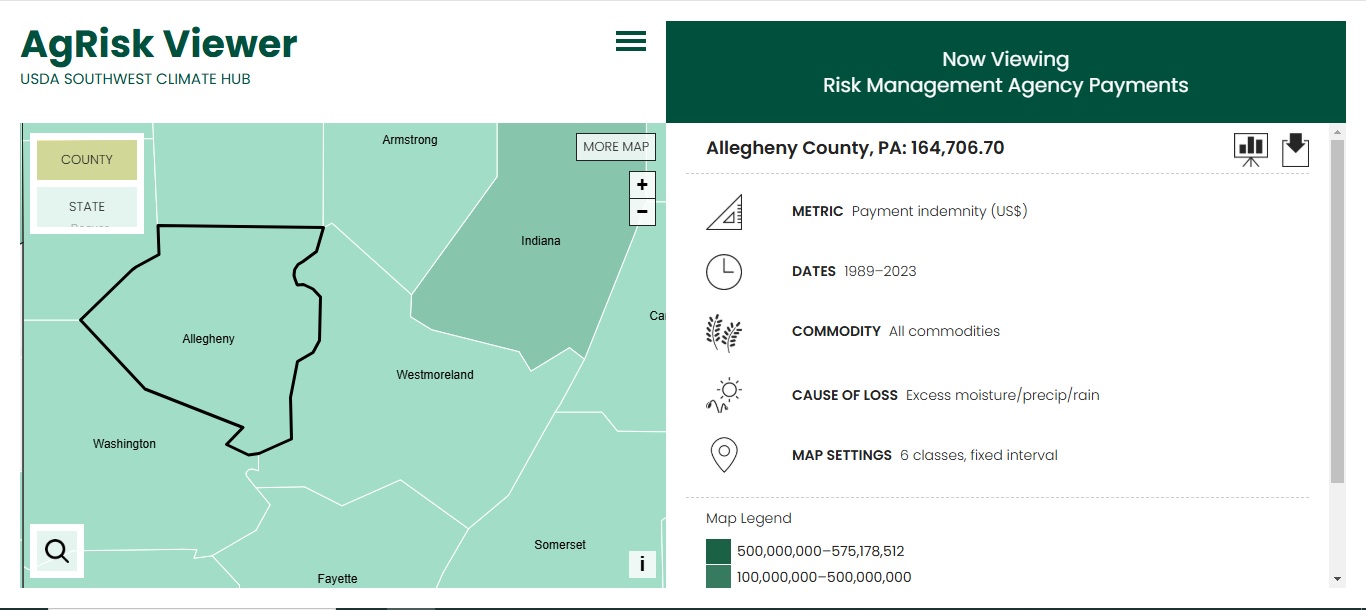This screenshot has width=1366, height=610.
Task: Click the Map Settings pin icon
Action: point(724,455)
